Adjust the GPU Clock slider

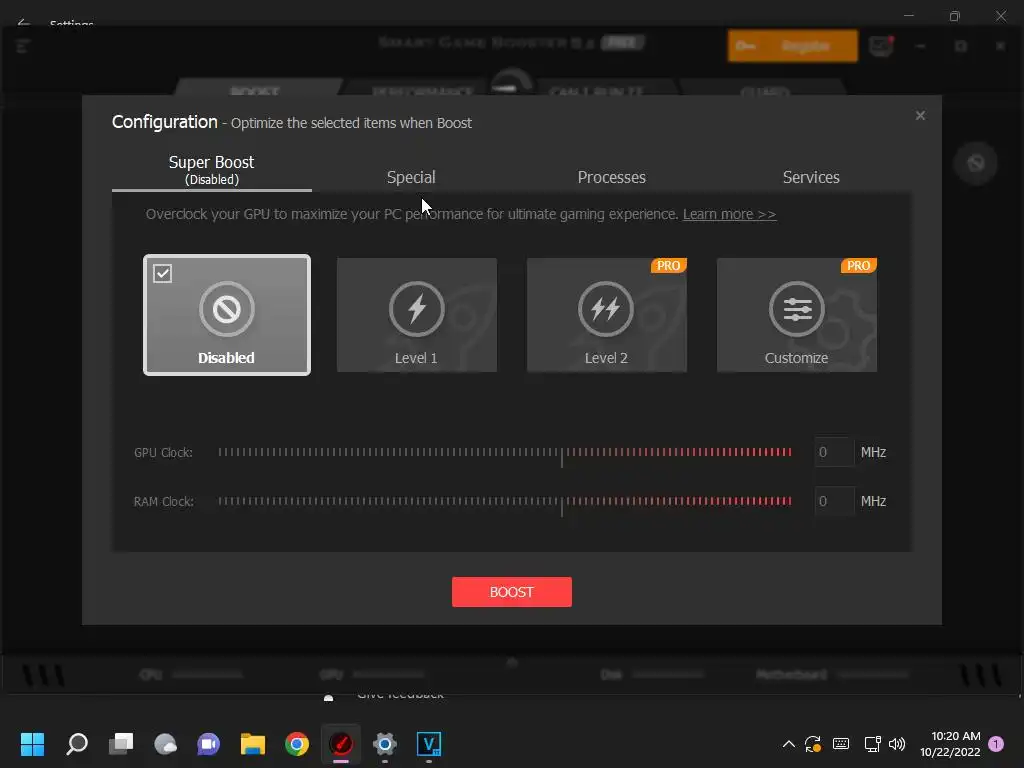click(505, 453)
